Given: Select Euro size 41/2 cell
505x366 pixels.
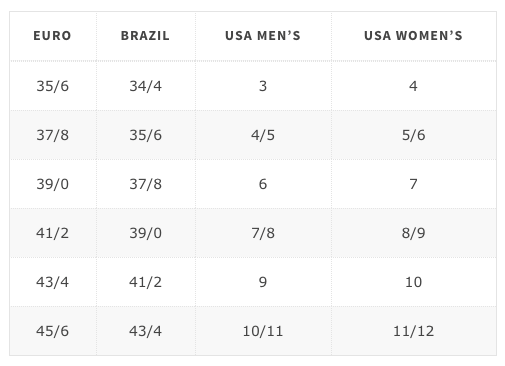Looking at the screenshot, I should (x=53, y=233).
